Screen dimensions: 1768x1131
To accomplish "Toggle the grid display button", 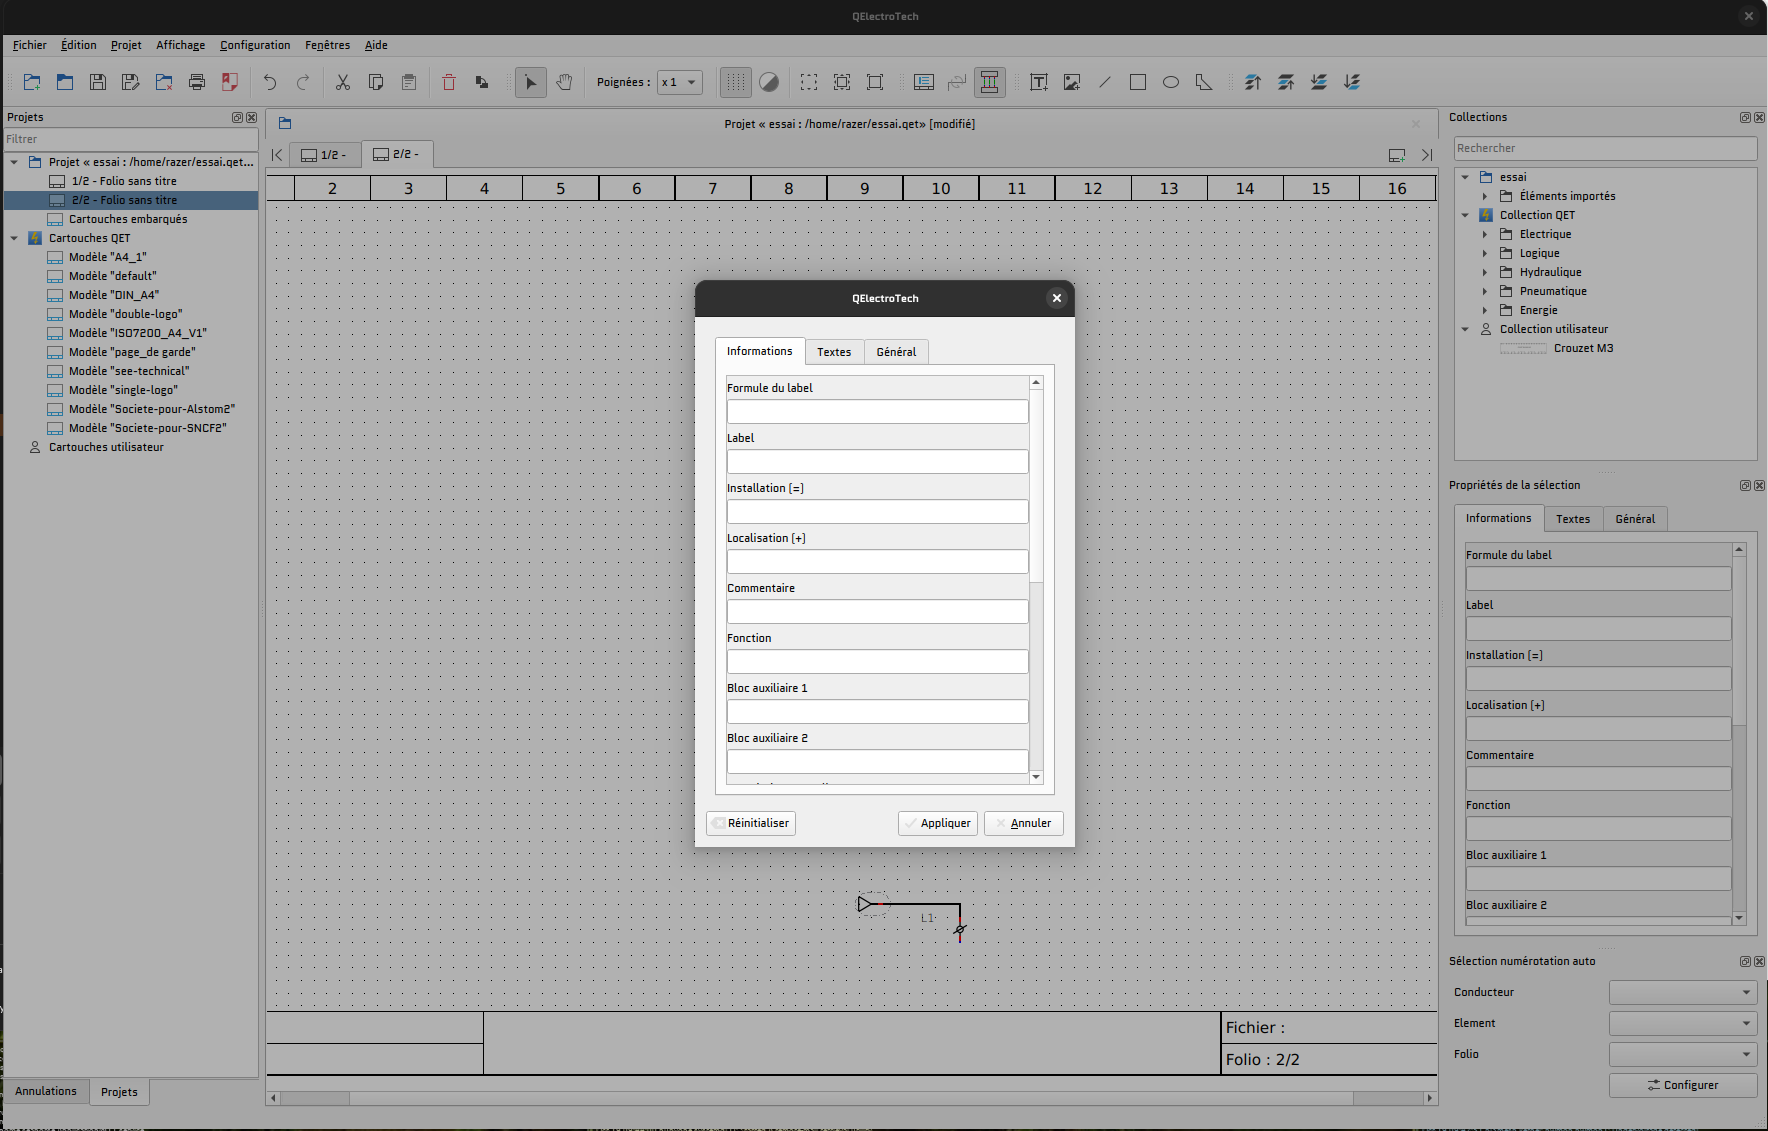I will coord(736,83).
